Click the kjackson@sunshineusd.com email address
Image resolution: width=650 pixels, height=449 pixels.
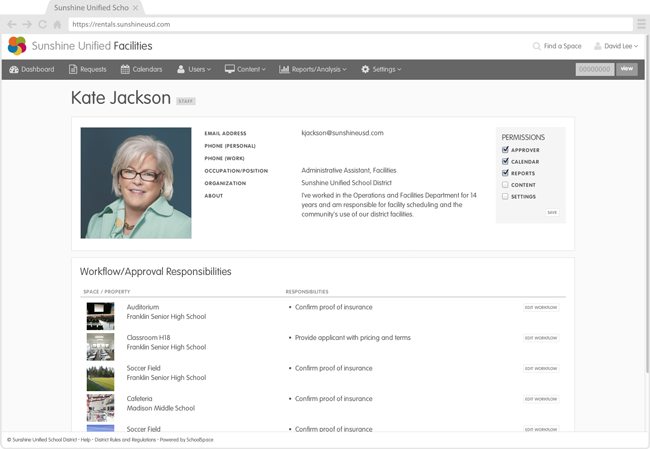pos(342,133)
